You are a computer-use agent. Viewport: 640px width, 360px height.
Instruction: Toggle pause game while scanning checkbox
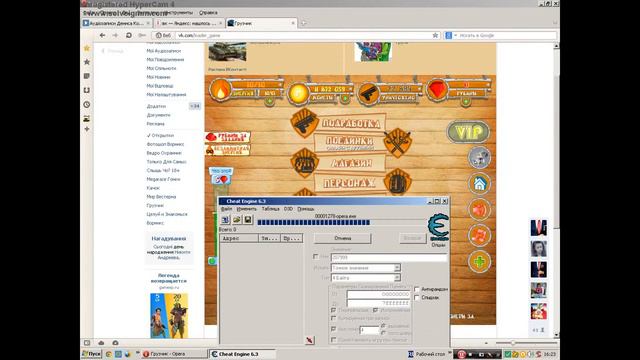coord(334,340)
